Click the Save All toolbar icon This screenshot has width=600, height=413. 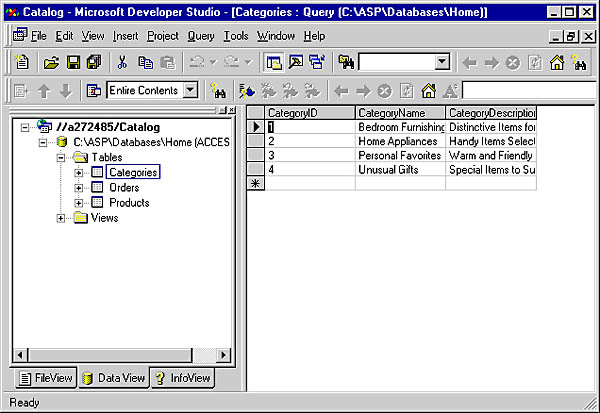tap(93, 62)
